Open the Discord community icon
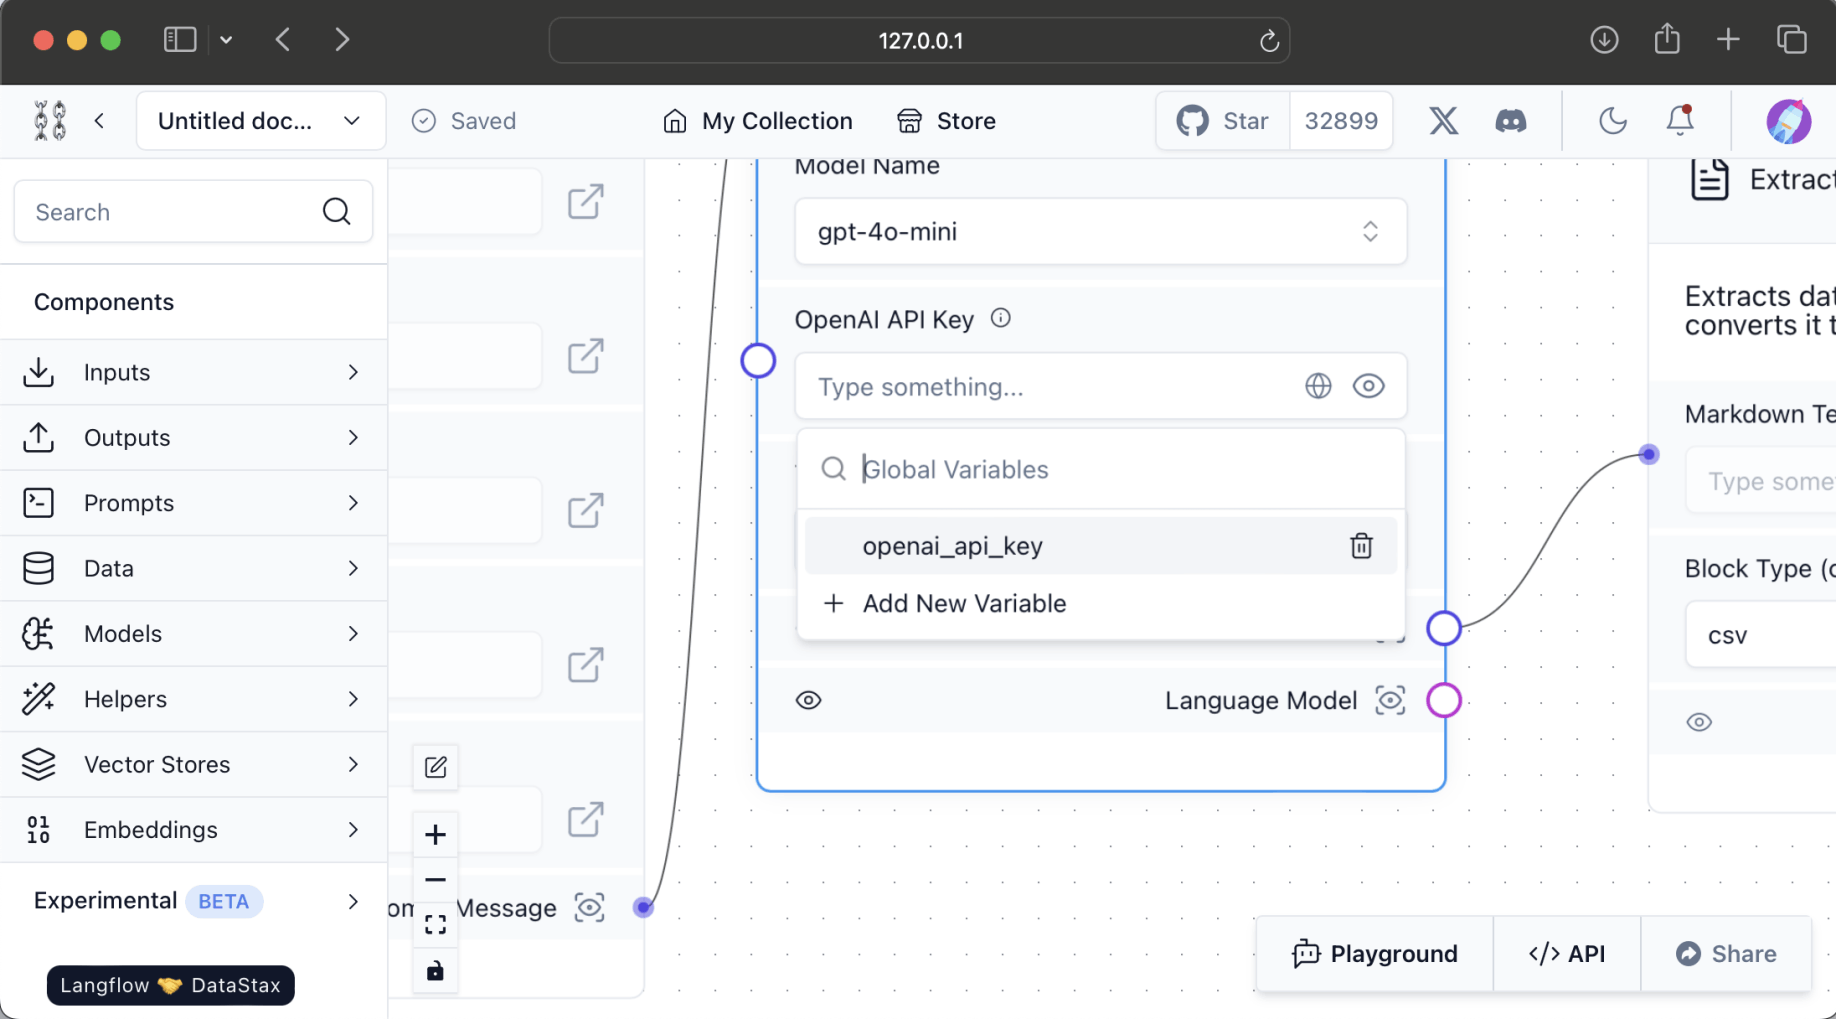Image resolution: width=1836 pixels, height=1019 pixels. click(x=1510, y=121)
